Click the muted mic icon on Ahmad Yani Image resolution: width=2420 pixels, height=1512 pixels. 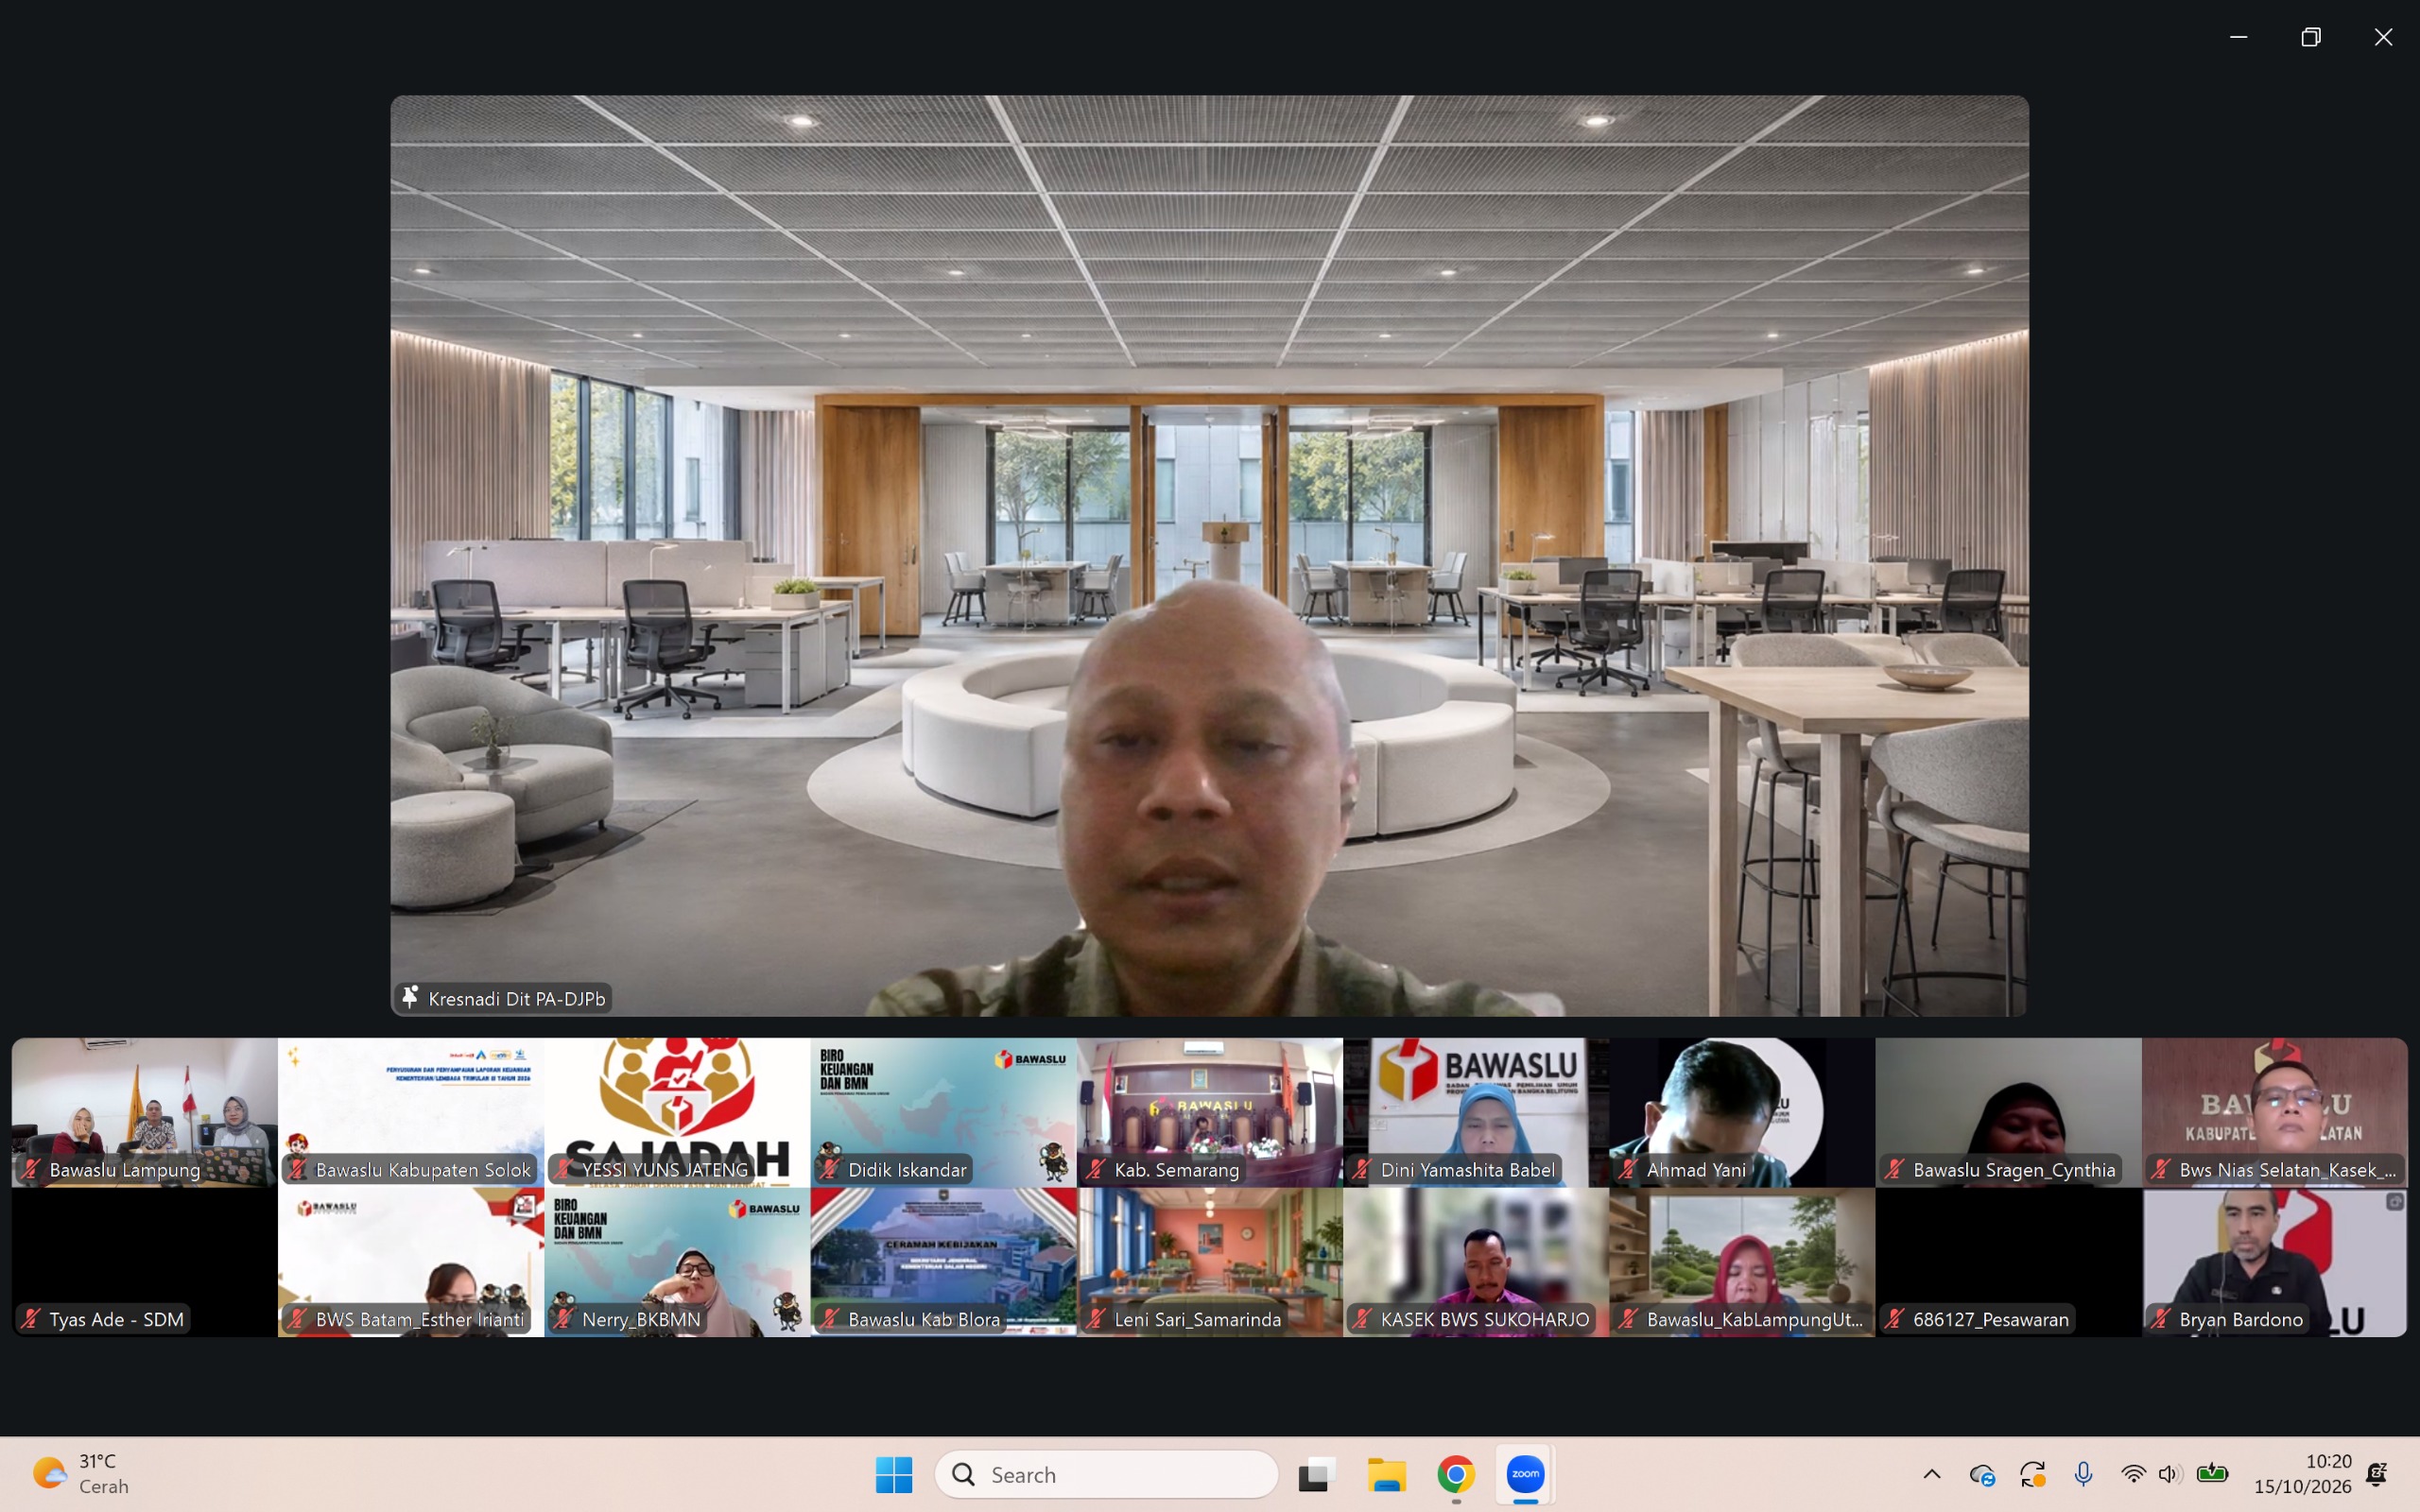pyautogui.click(x=1628, y=1169)
